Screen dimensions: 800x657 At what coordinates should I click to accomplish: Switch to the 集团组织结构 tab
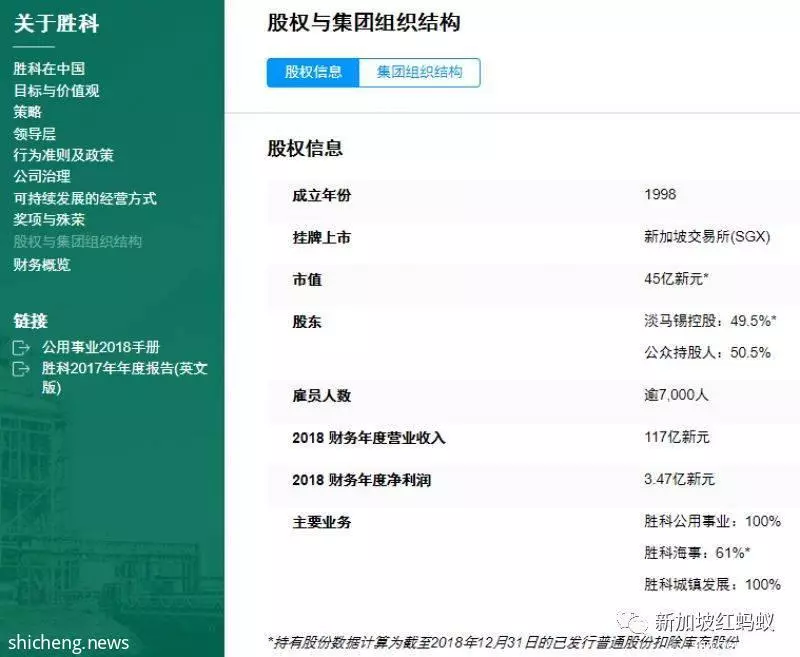coord(419,72)
